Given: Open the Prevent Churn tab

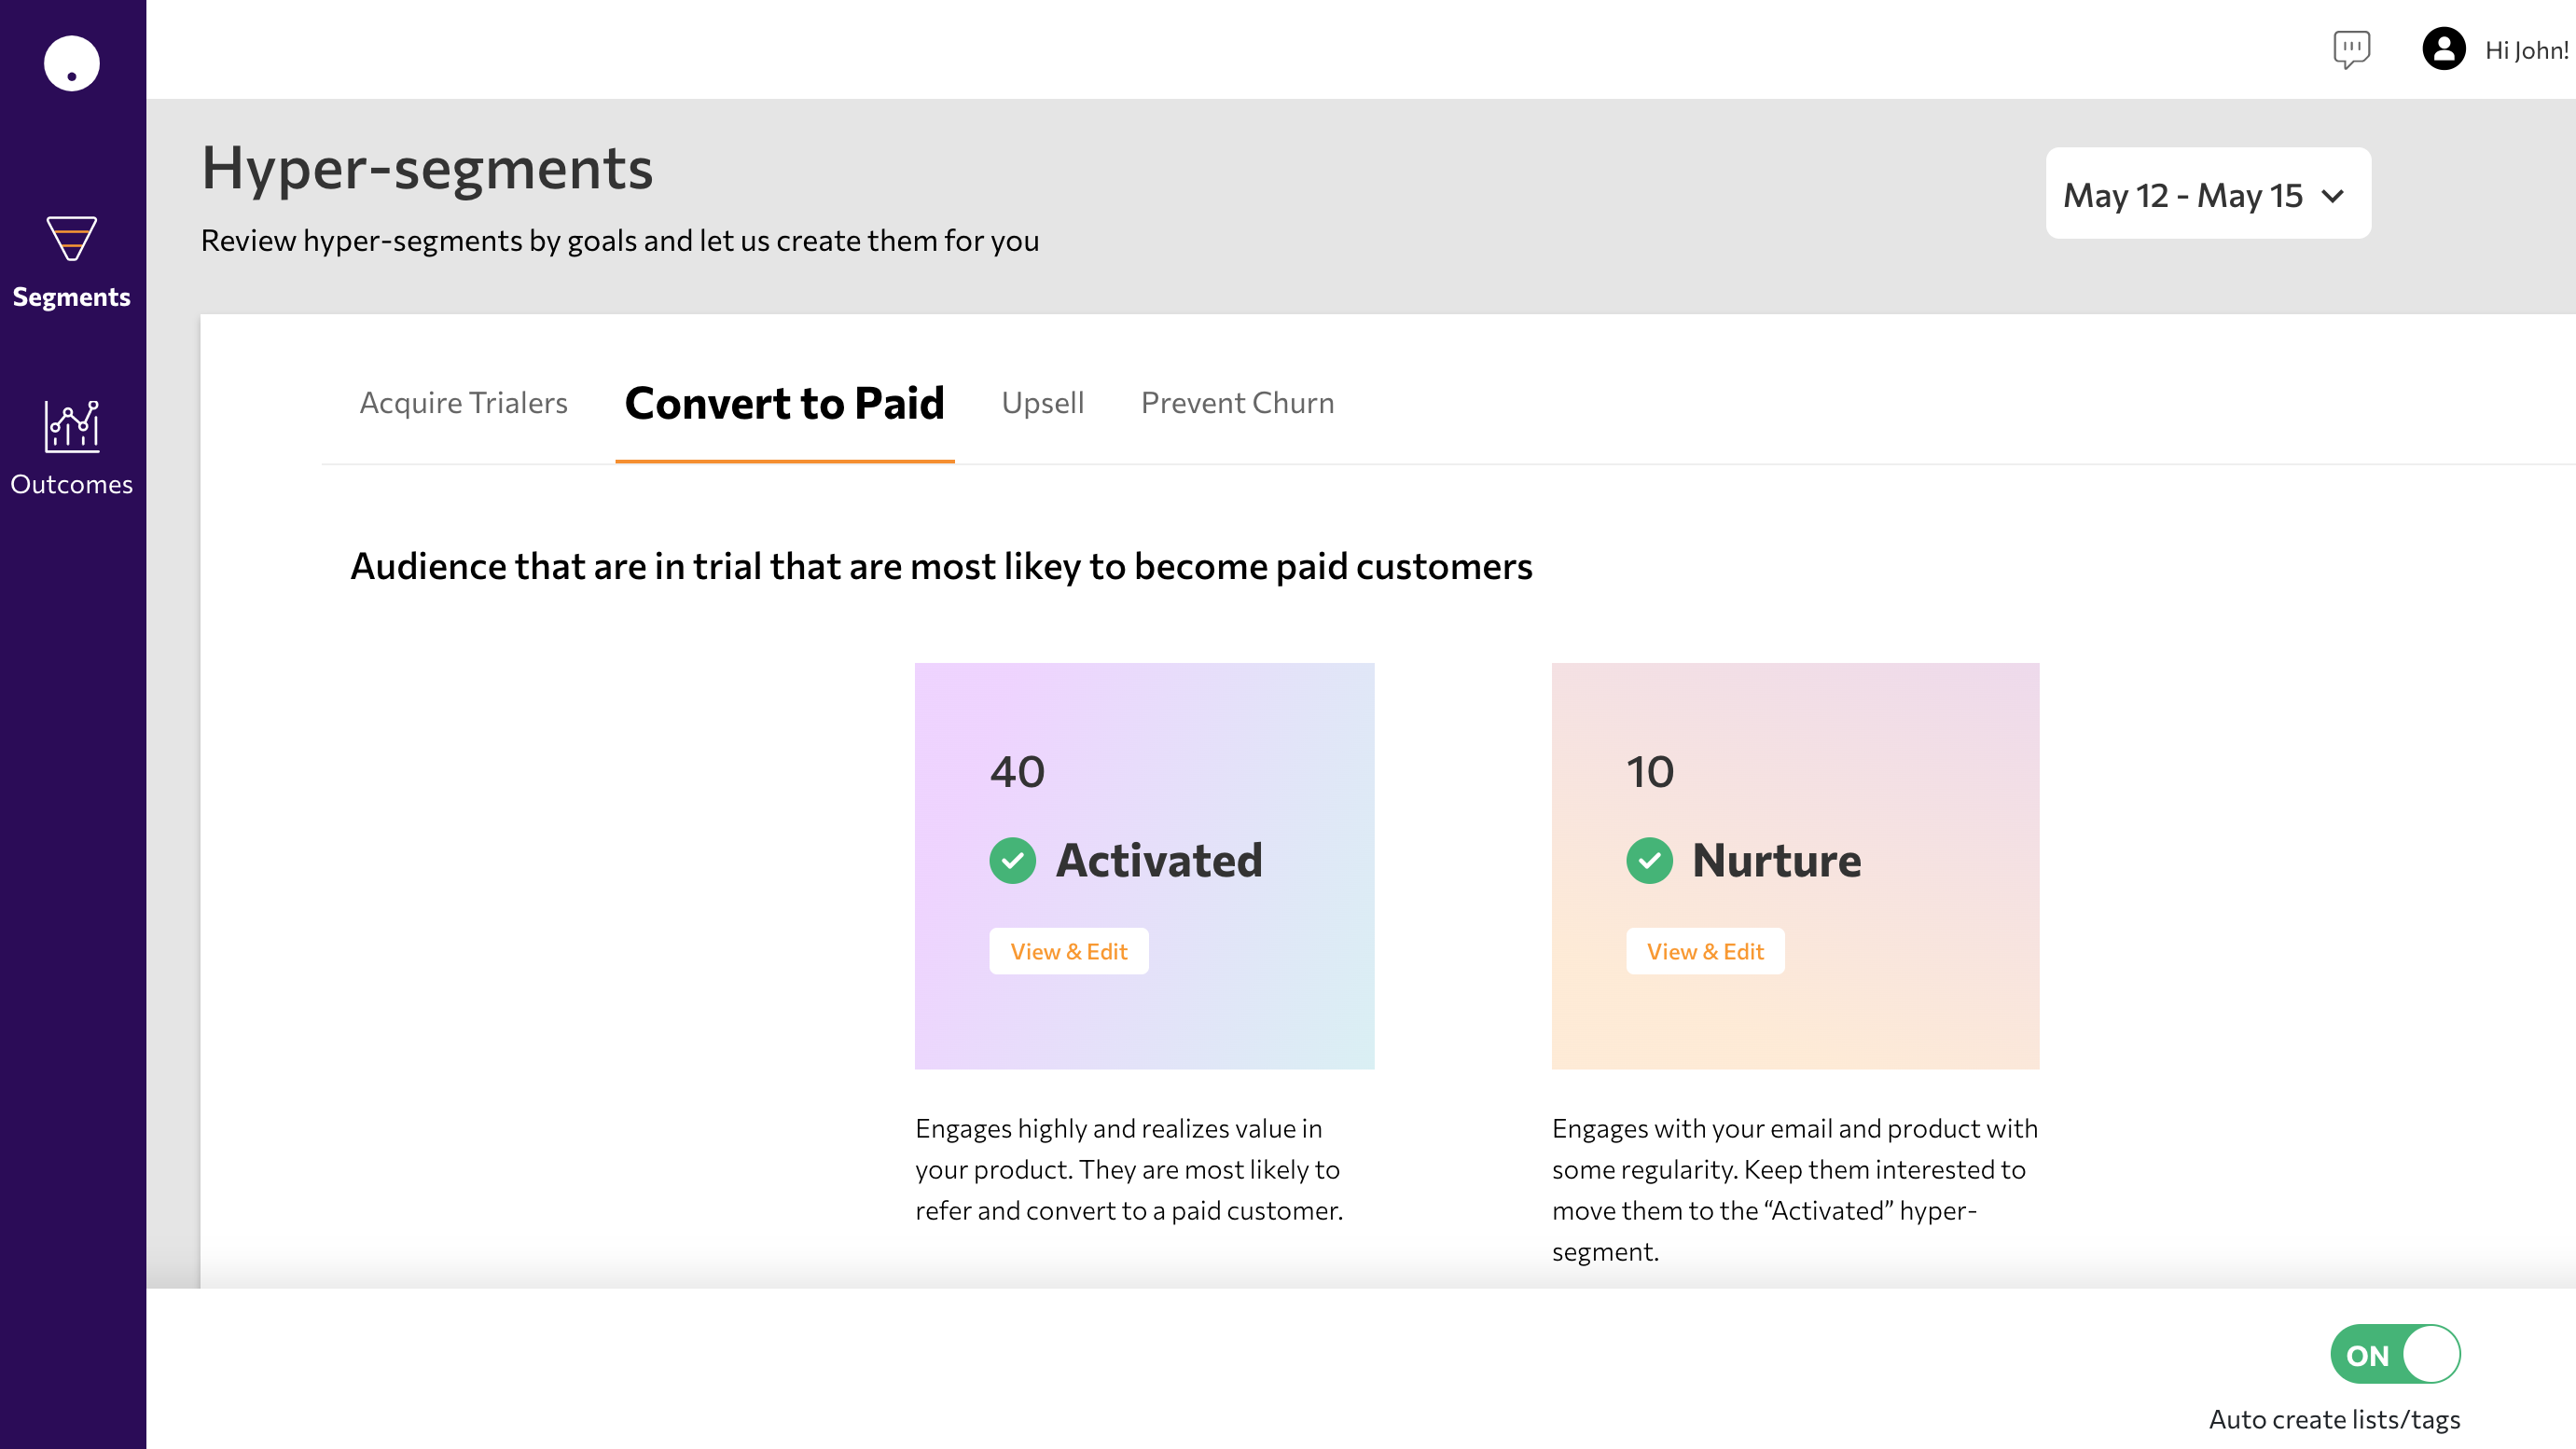Looking at the screenshot, I should coord(1237,402).
